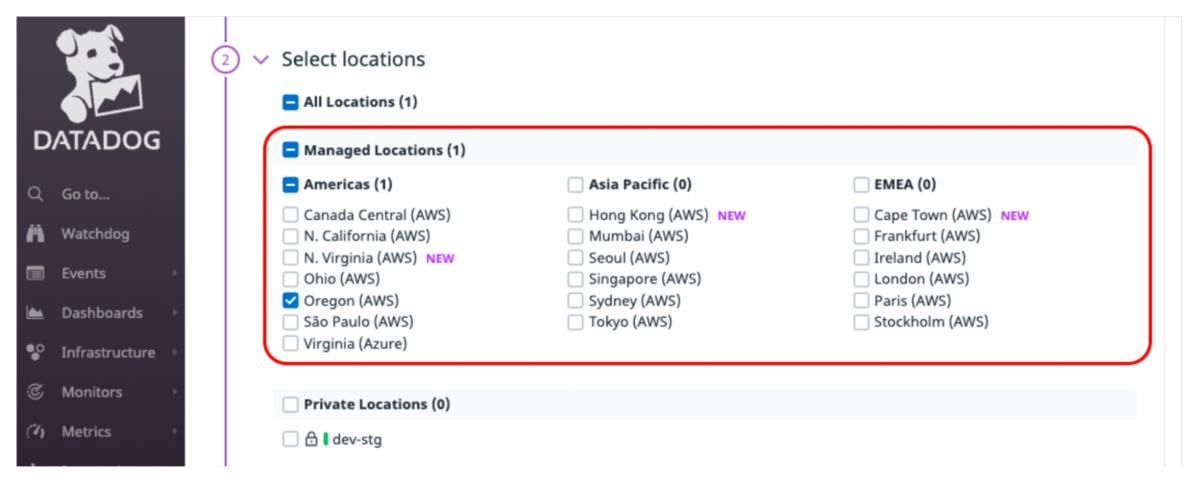Check Hong Kong (AWS) location
The height and width of the screenshot is (486, 1200).
[x=575, y=215]
